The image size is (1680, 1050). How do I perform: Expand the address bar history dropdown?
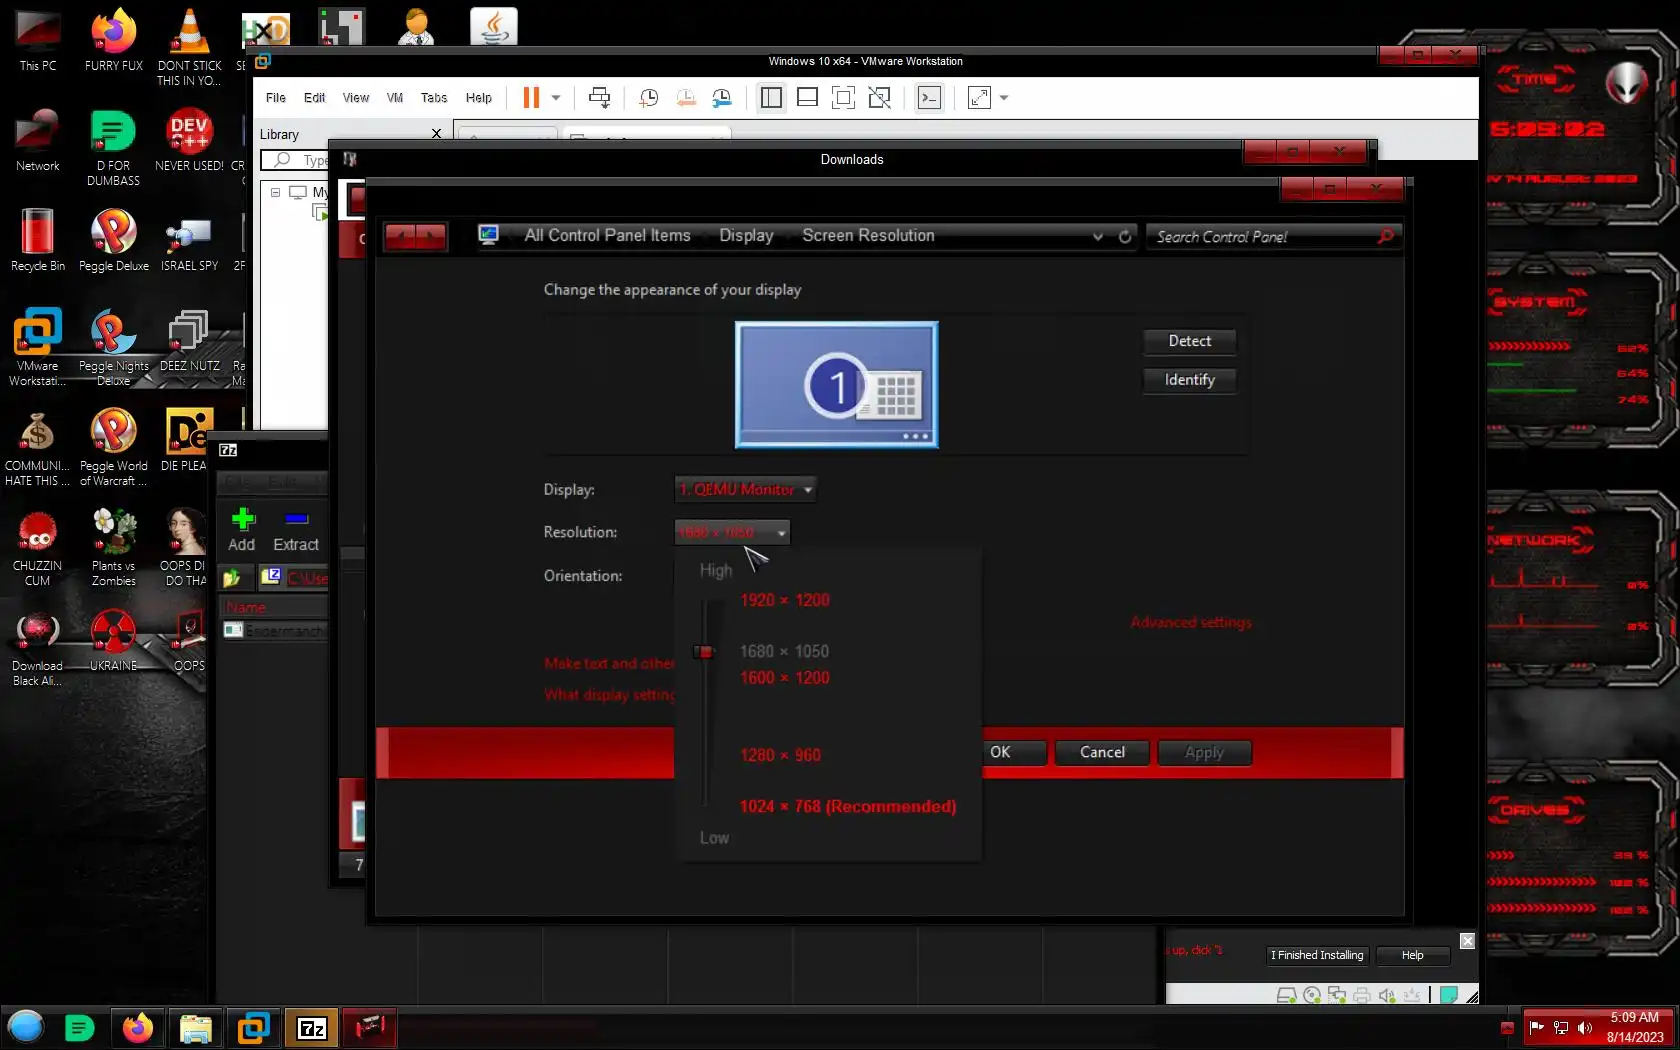(1098, 237)
